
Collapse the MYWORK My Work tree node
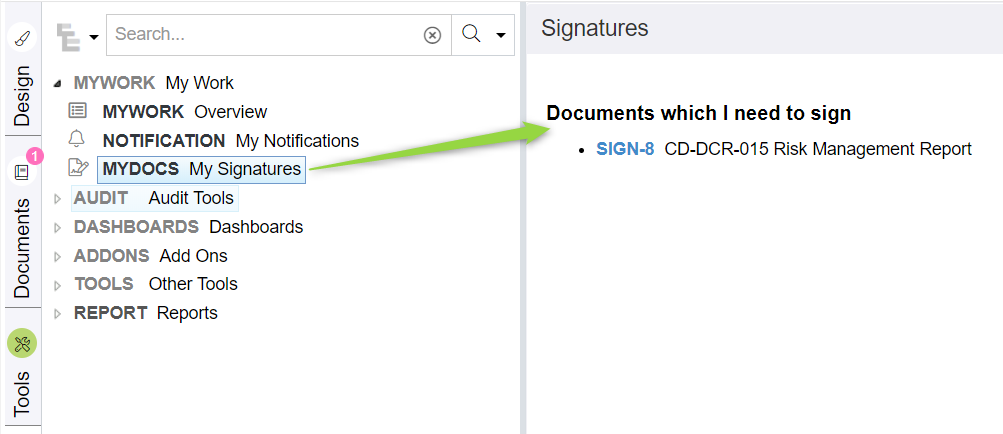pos(57,83)
